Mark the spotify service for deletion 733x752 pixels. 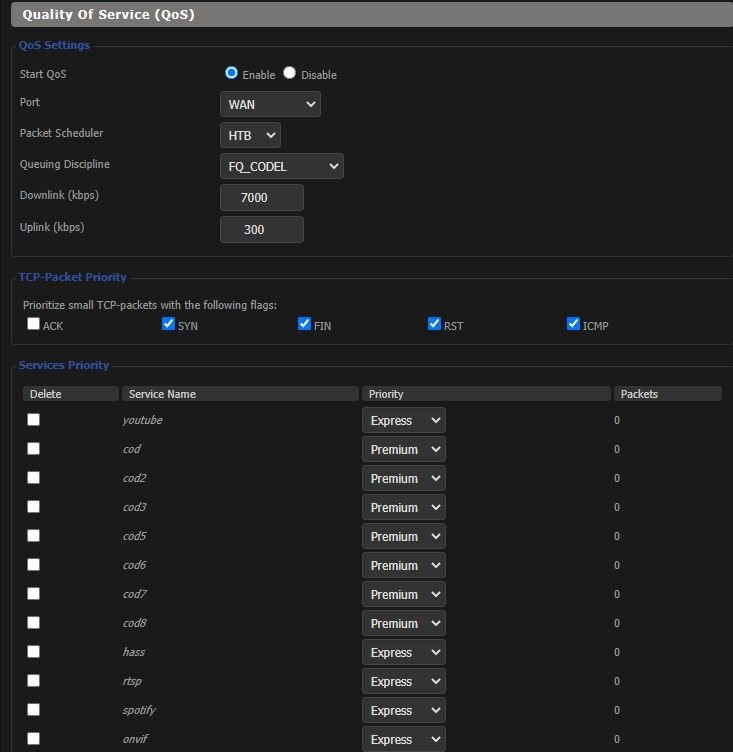click(x=34, y=710)
